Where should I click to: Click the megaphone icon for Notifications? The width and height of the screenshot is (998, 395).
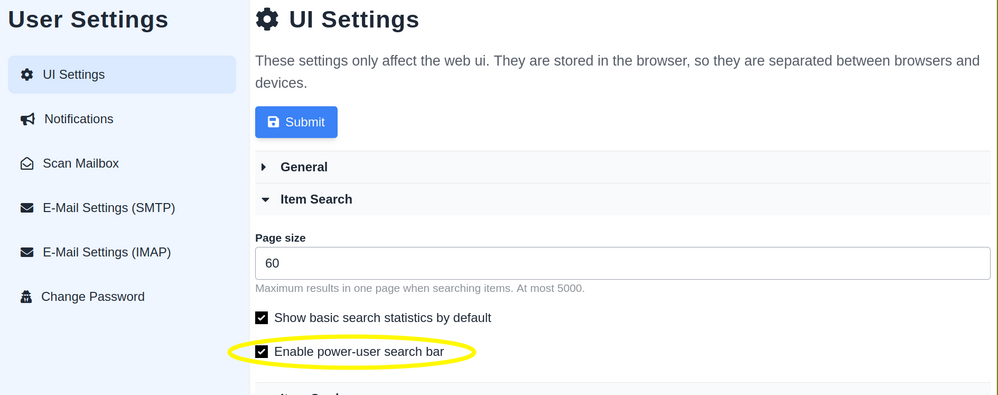click(27, 119)
